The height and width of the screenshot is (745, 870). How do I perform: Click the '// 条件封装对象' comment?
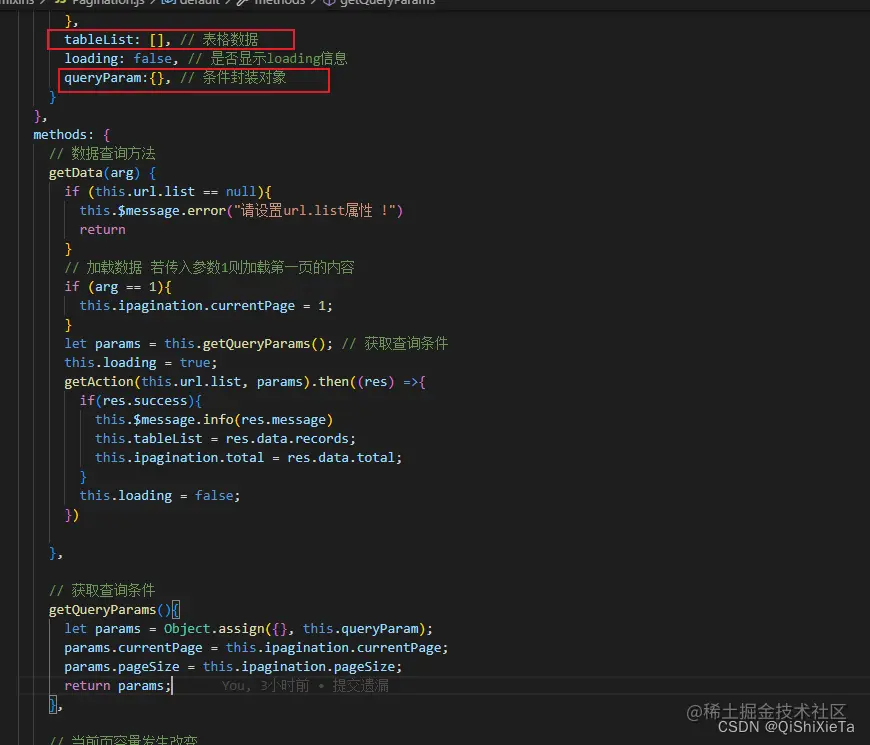(x=233, y=78)
